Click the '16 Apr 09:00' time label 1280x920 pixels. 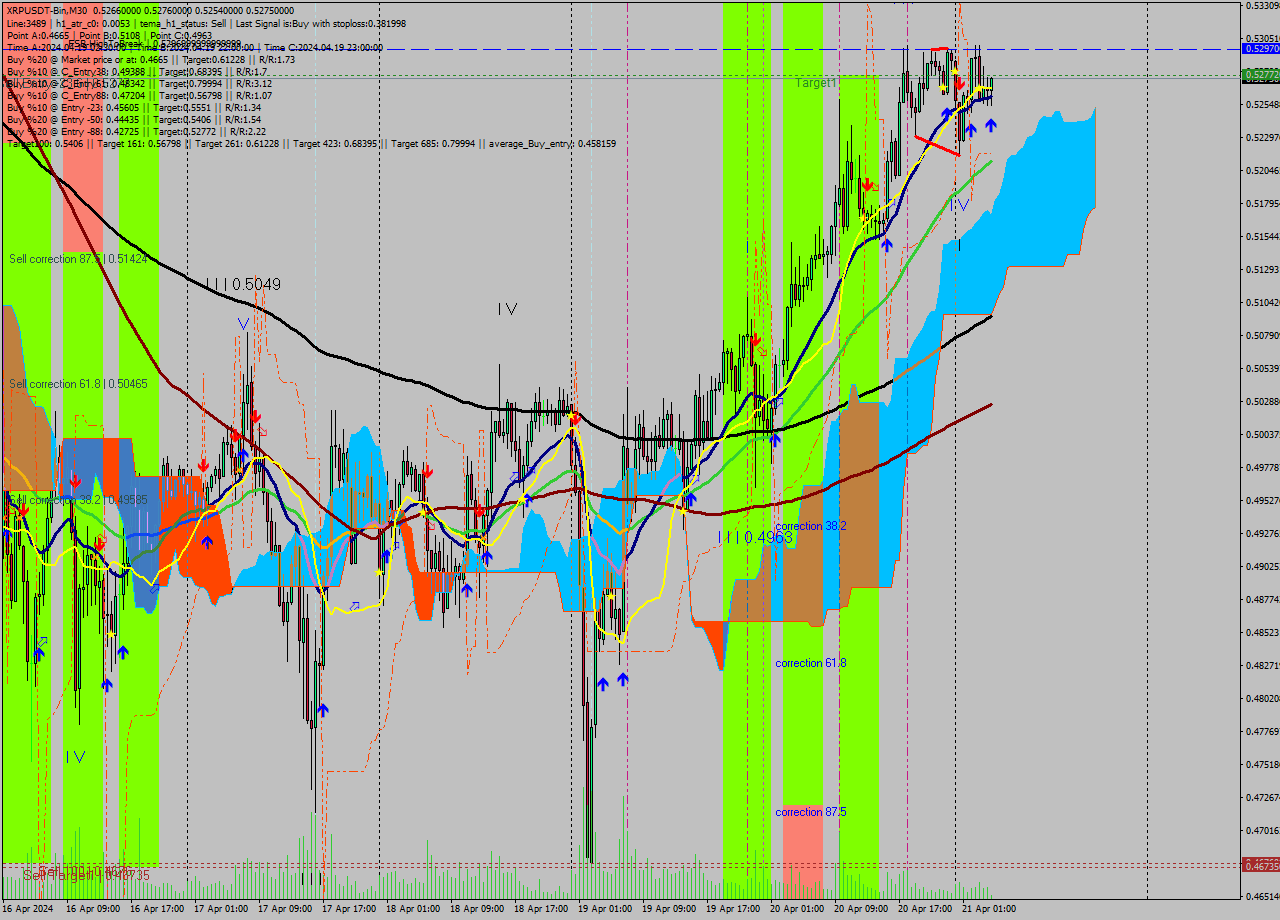pos(93,910)
